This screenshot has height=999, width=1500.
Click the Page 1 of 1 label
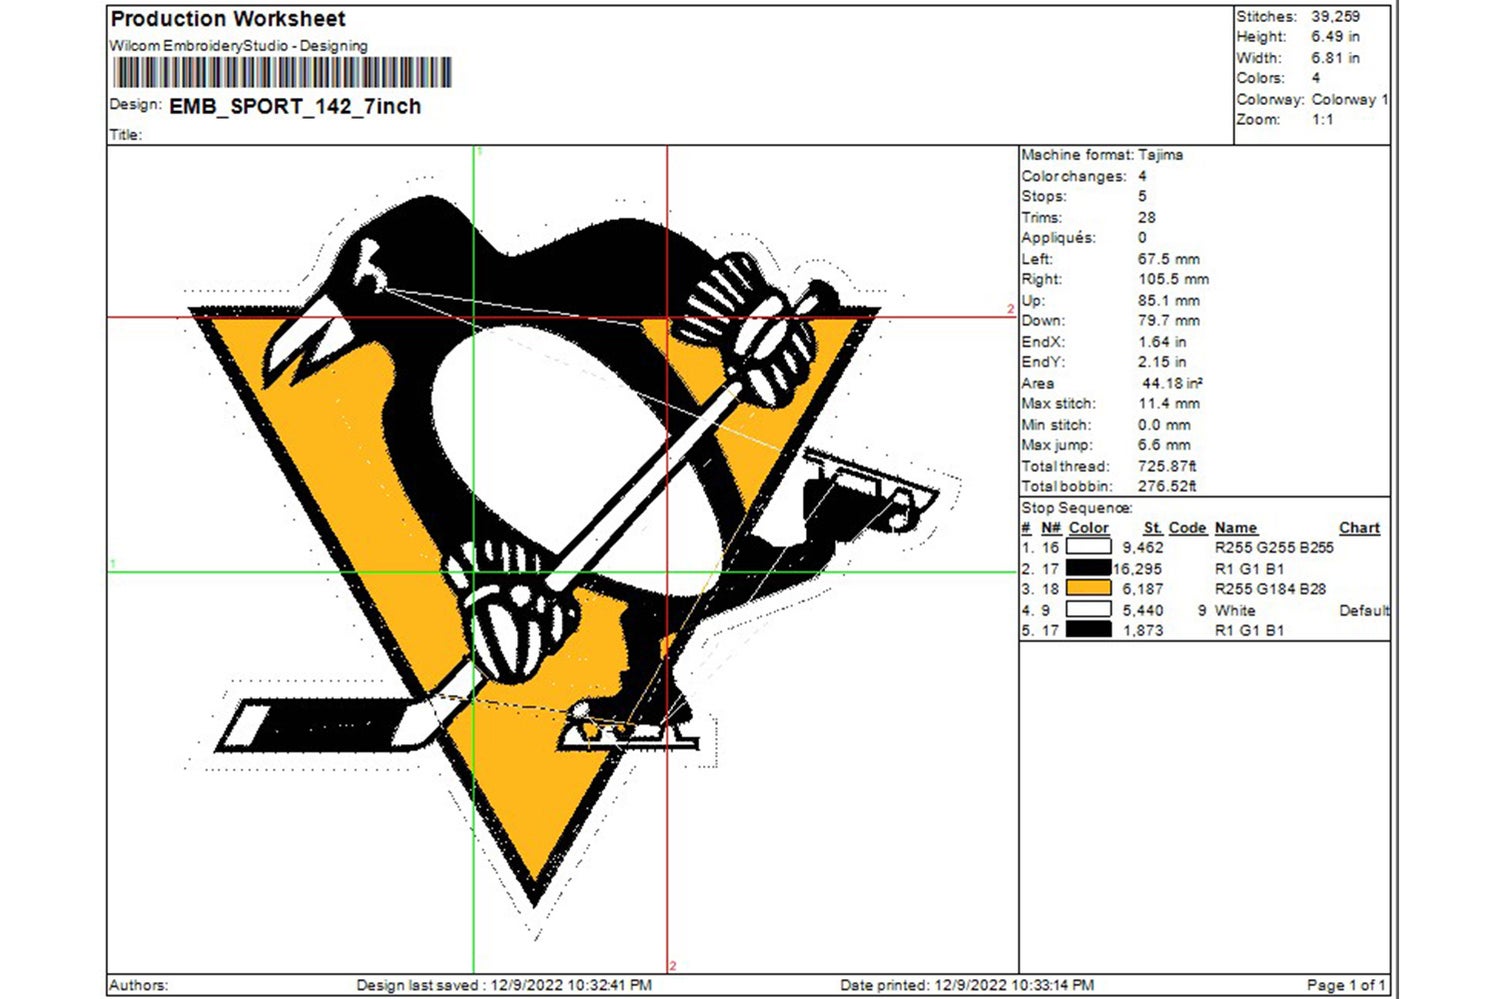pos(1345,983)
